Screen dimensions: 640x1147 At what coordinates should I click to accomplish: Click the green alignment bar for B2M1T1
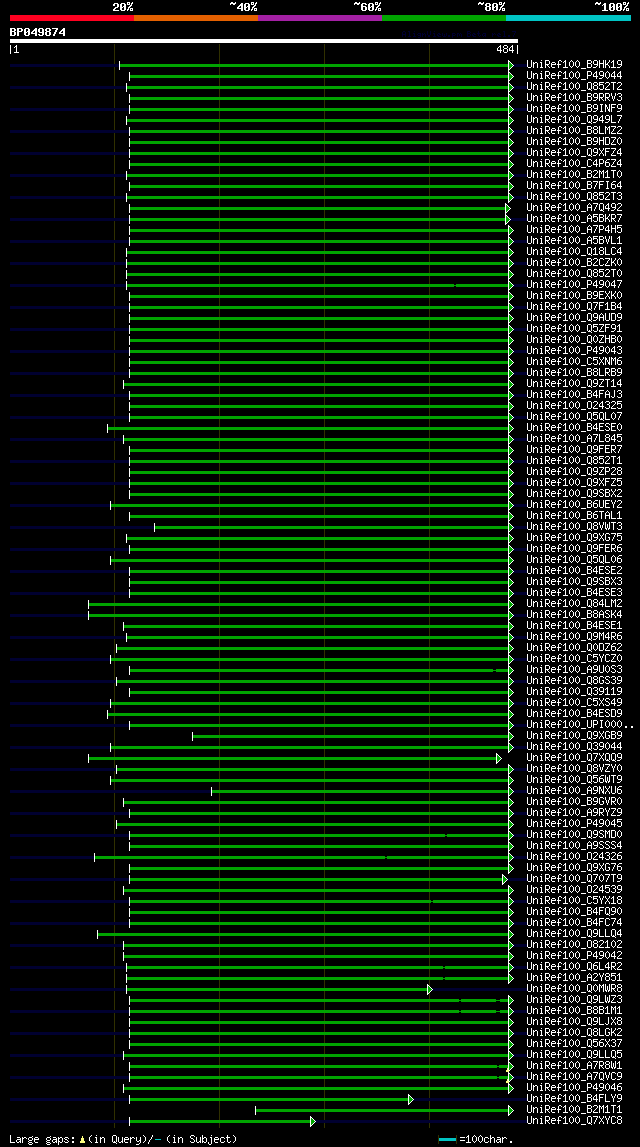(x=384, y=1110)
